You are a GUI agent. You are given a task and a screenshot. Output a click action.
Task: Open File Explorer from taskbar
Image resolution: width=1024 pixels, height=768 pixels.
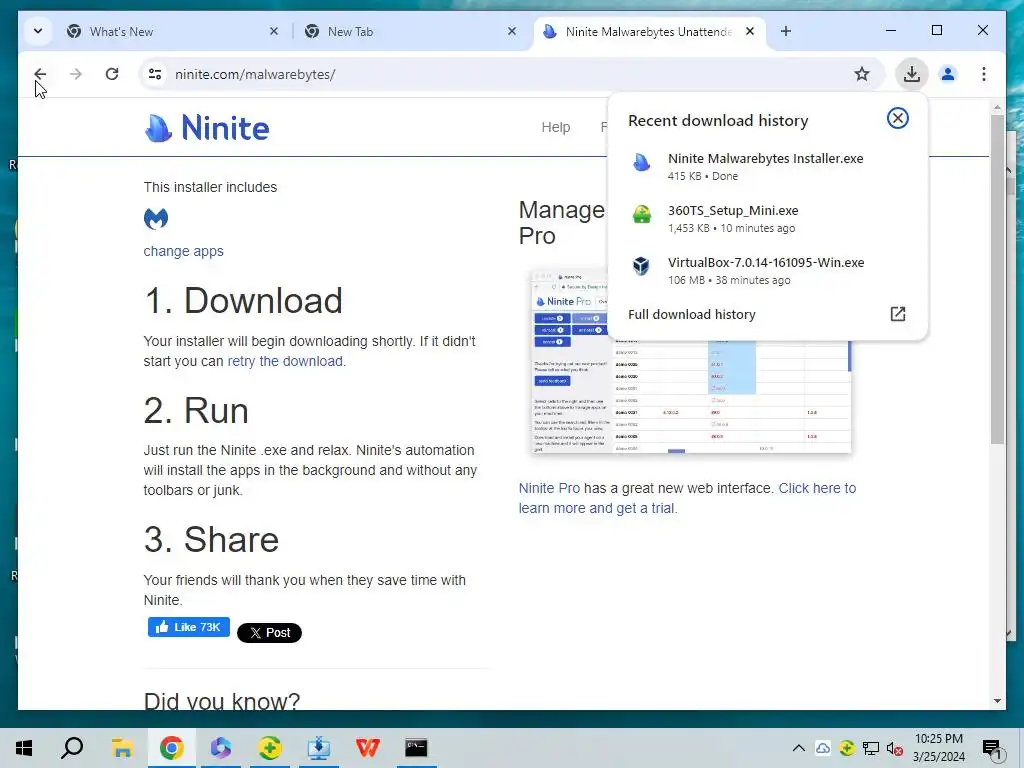[122, 748]
